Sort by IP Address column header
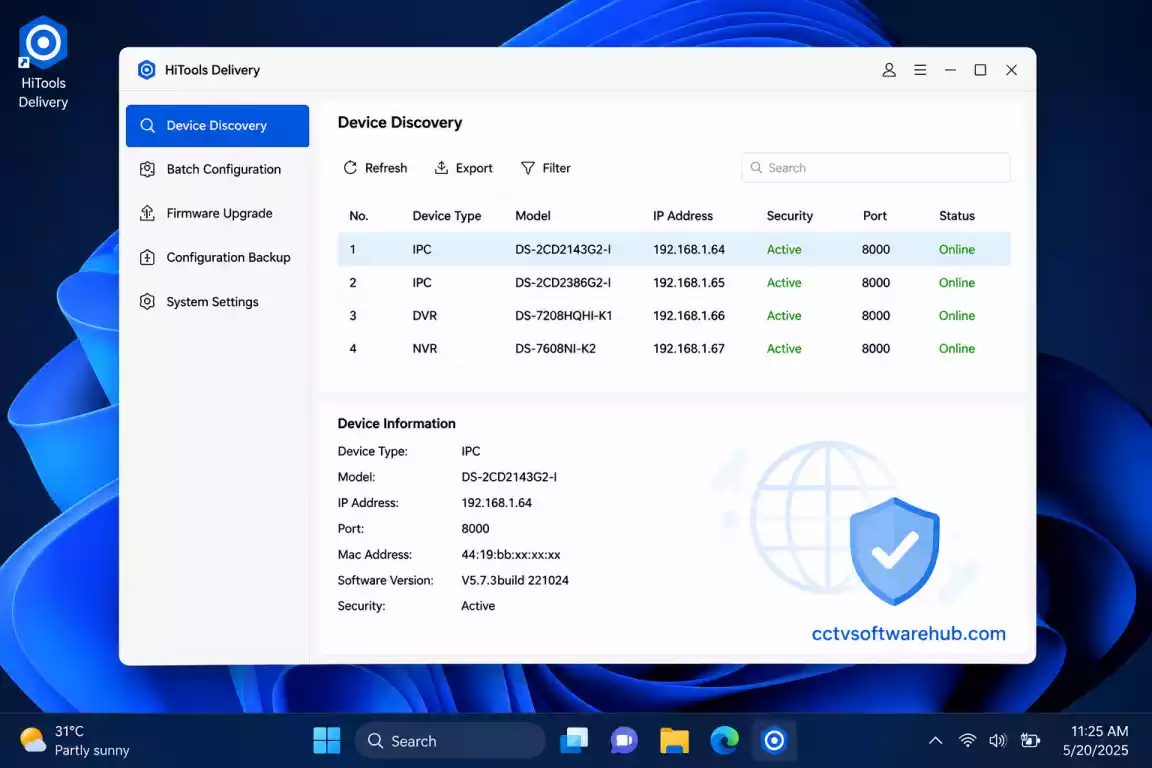This screenshot has width=1152, height=768. 683,215
